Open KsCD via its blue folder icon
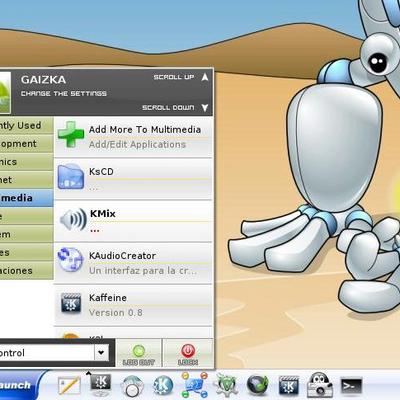This screenshot has width=400, height=400. point(71,177)
